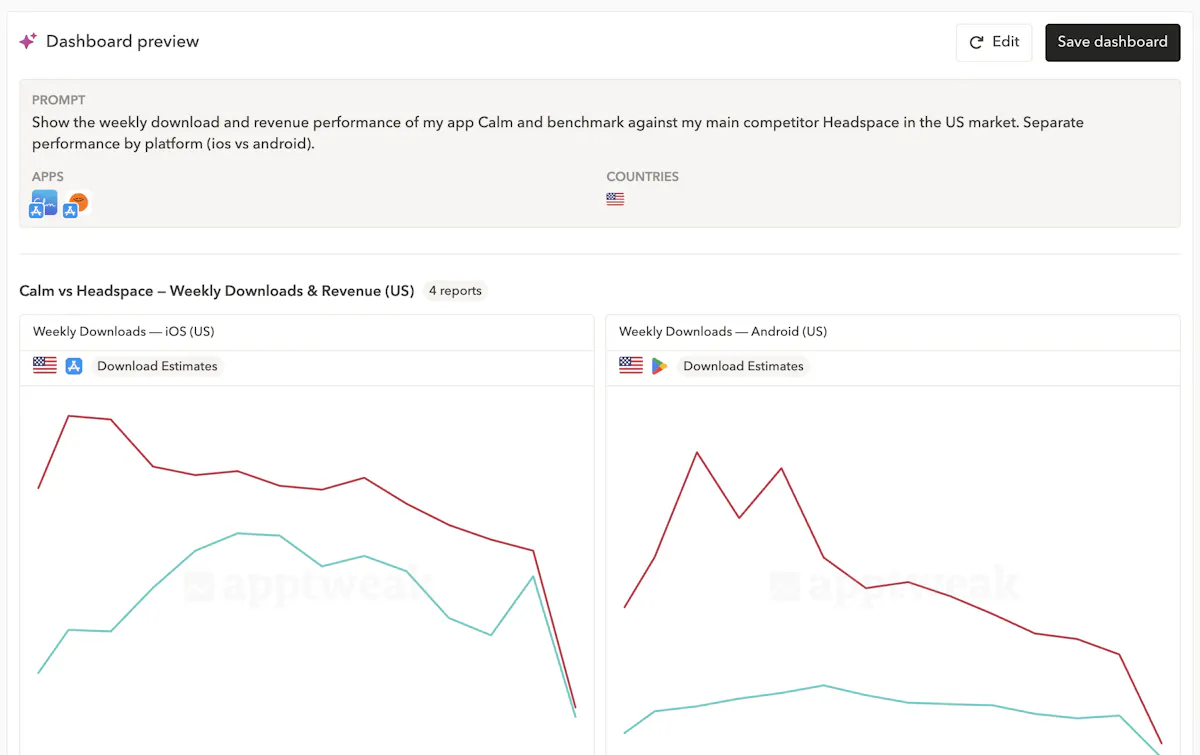
Task: Click Download Estimates tag in Android panel
Action: click(x=743, y=366)
